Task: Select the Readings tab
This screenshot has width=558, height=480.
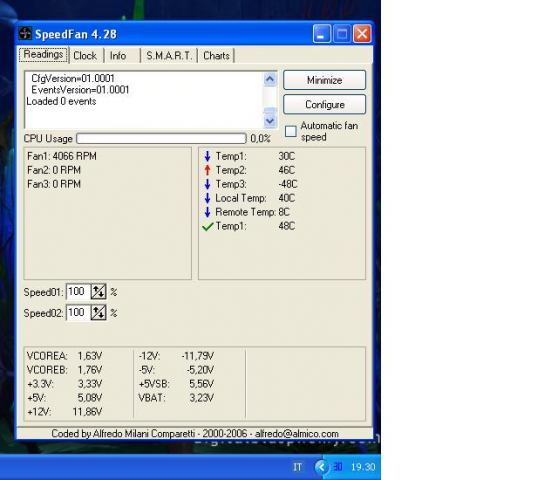Action: (43, 55)
